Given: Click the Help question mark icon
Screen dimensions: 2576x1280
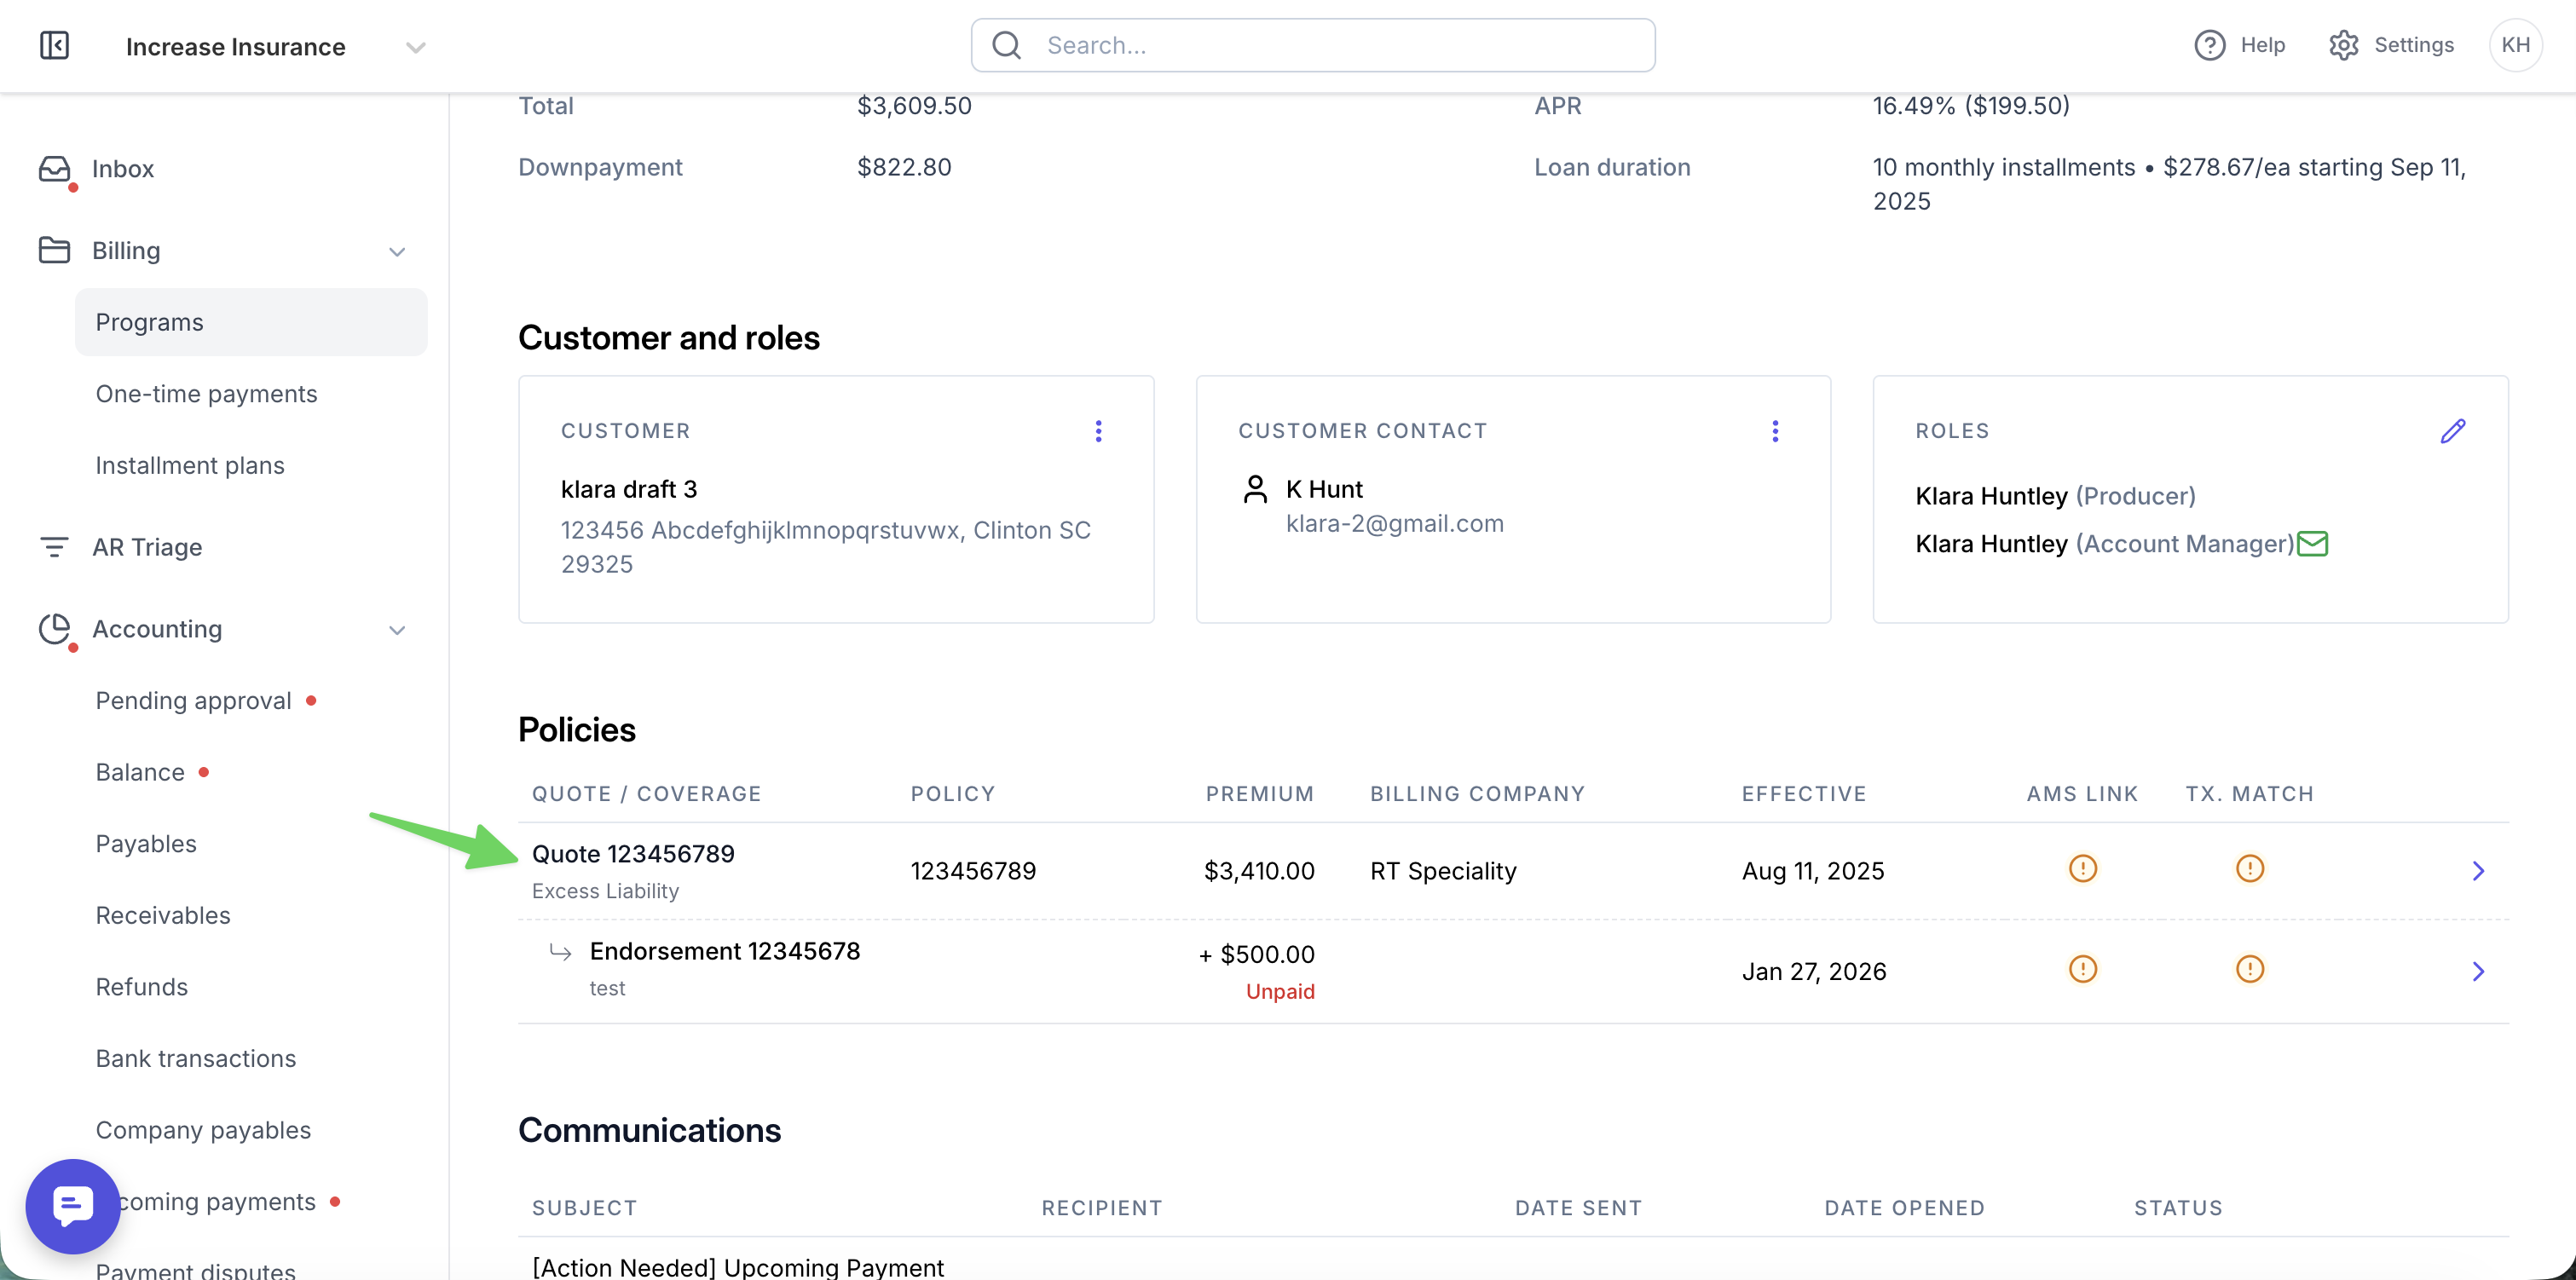Looking at the screenshot, I should 2209,45.
